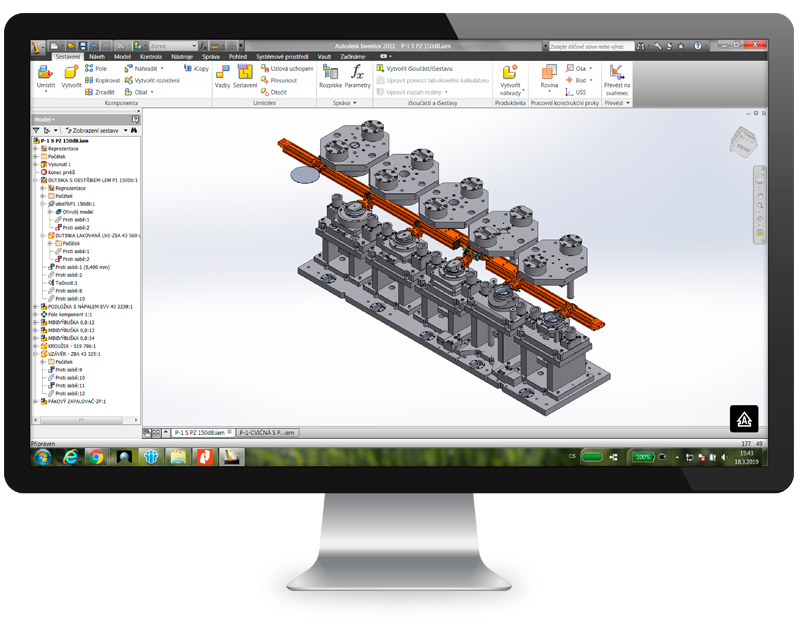
Task: Open the Nástroje ribbon tab
Action: click(x=181, y=57)
